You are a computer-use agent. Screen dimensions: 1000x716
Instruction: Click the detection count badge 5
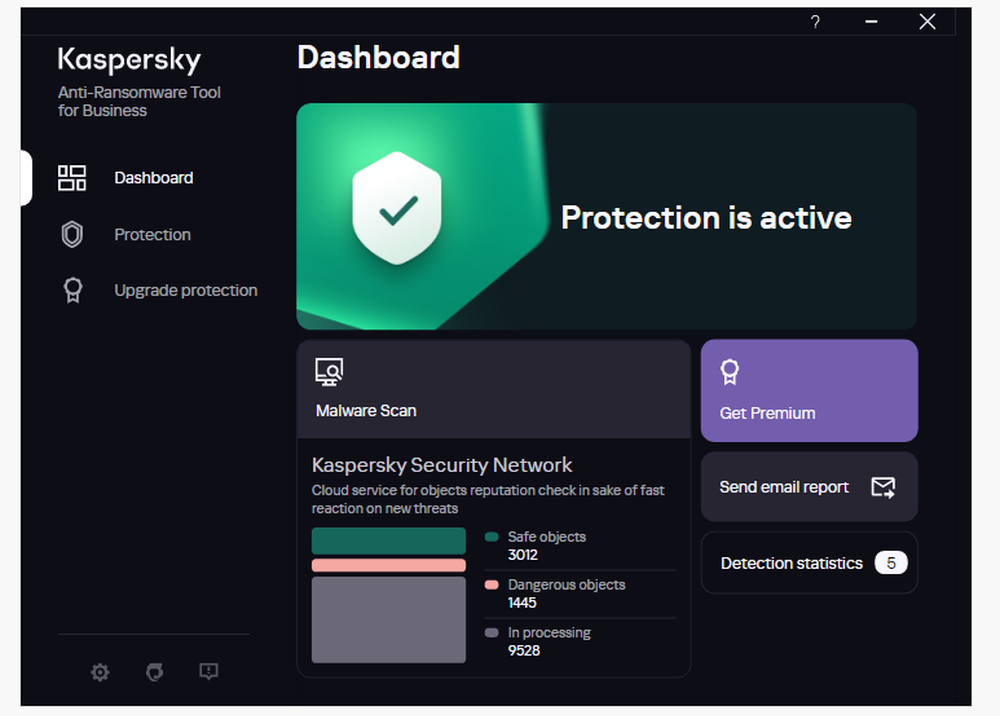pos(891,563)
